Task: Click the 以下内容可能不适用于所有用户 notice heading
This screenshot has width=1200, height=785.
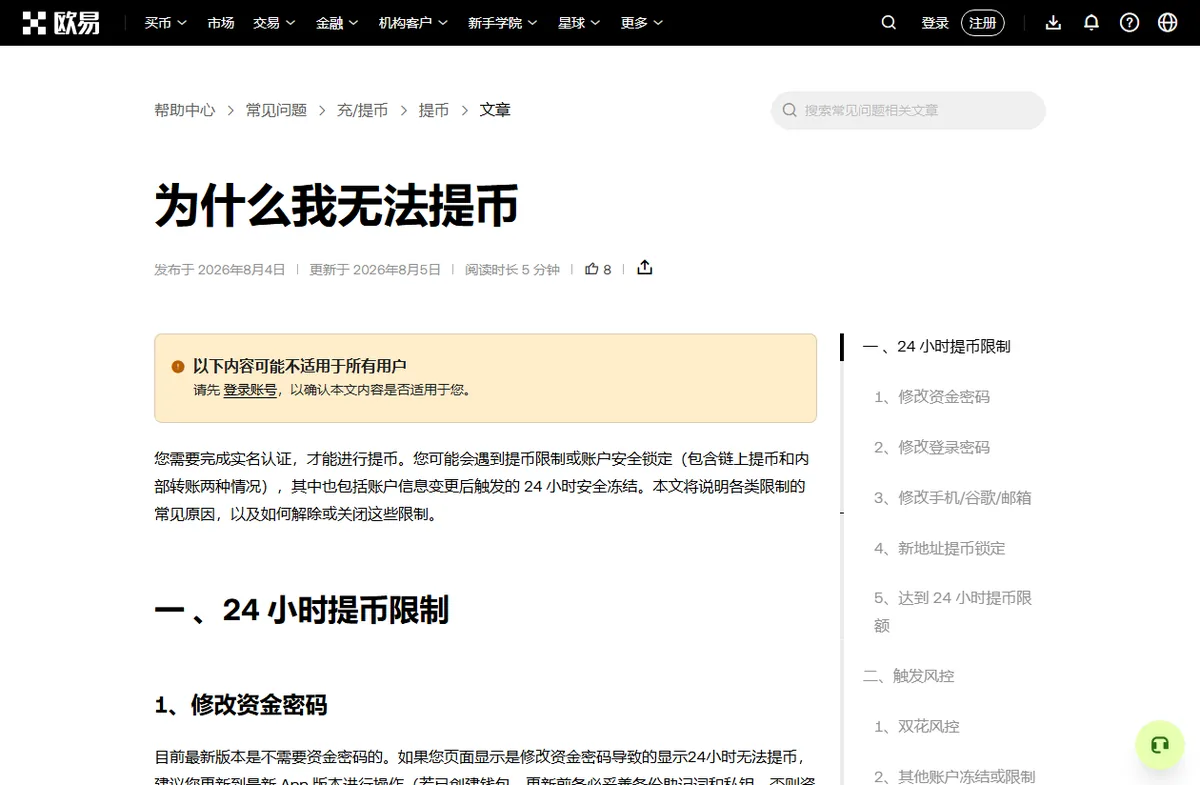Action: pyautogui.click(x=300, y=366)
